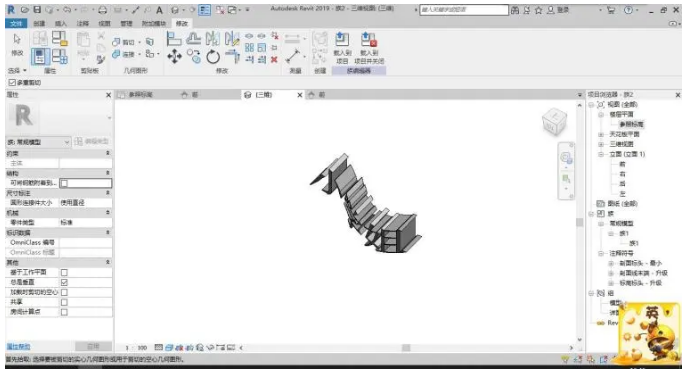The width and height of the screenshot is (687, 374).
Task: Select the Trim/Extend to Corner tool
Action: pos(232,56)
